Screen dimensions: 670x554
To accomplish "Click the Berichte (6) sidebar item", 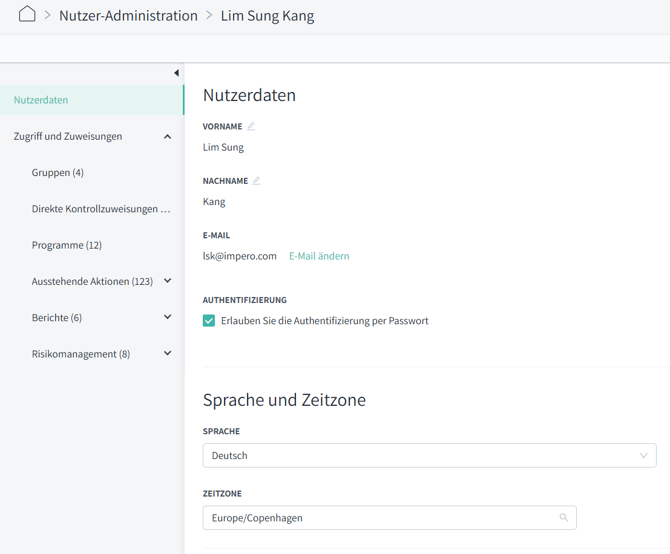I will (57, 318).
